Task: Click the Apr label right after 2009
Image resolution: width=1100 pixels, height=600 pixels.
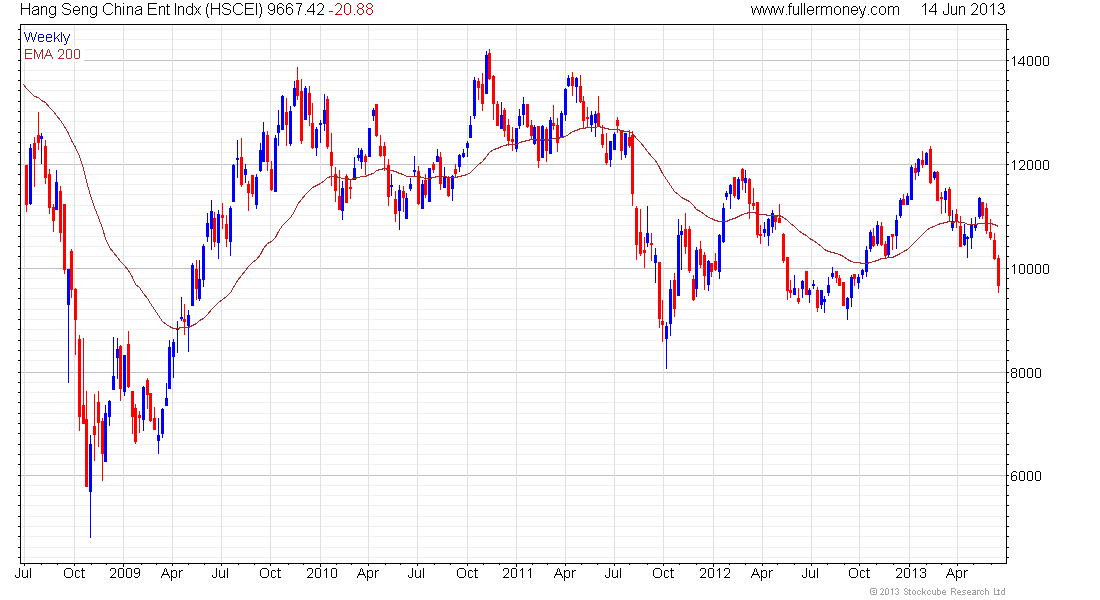Action: (x=171, y=573)
